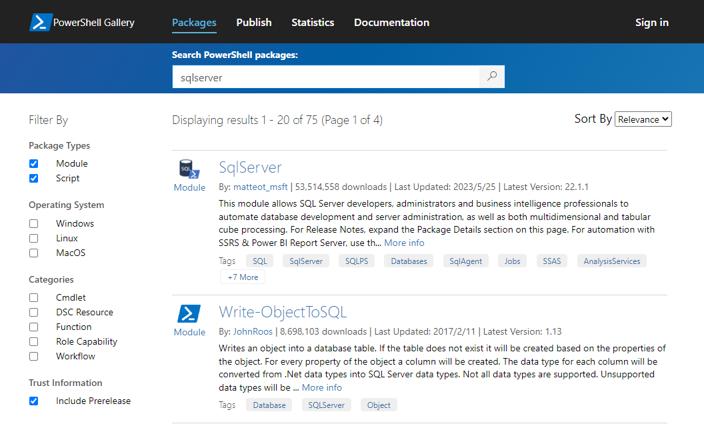Click the Module label under Write-ObjectToSQL icon

pyautogui.click(x=189, y=332)
